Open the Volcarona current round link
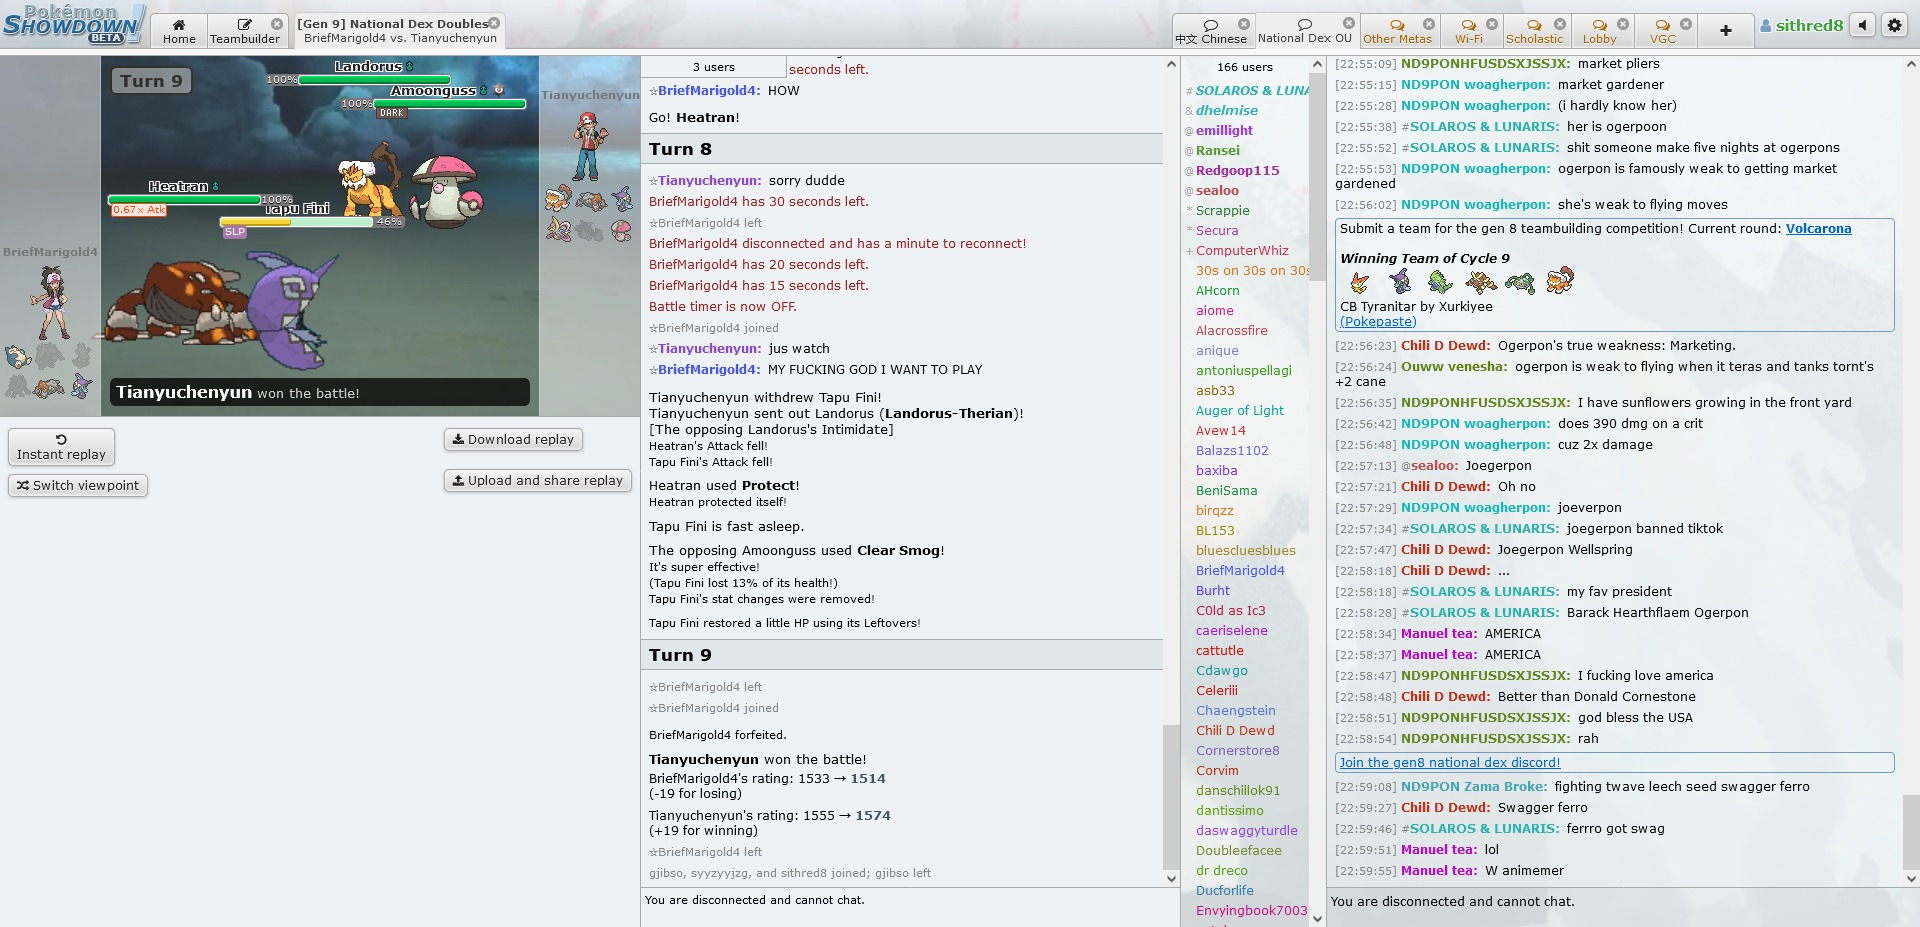The width and height of the screenshot is (1920, 927). 1818,229
